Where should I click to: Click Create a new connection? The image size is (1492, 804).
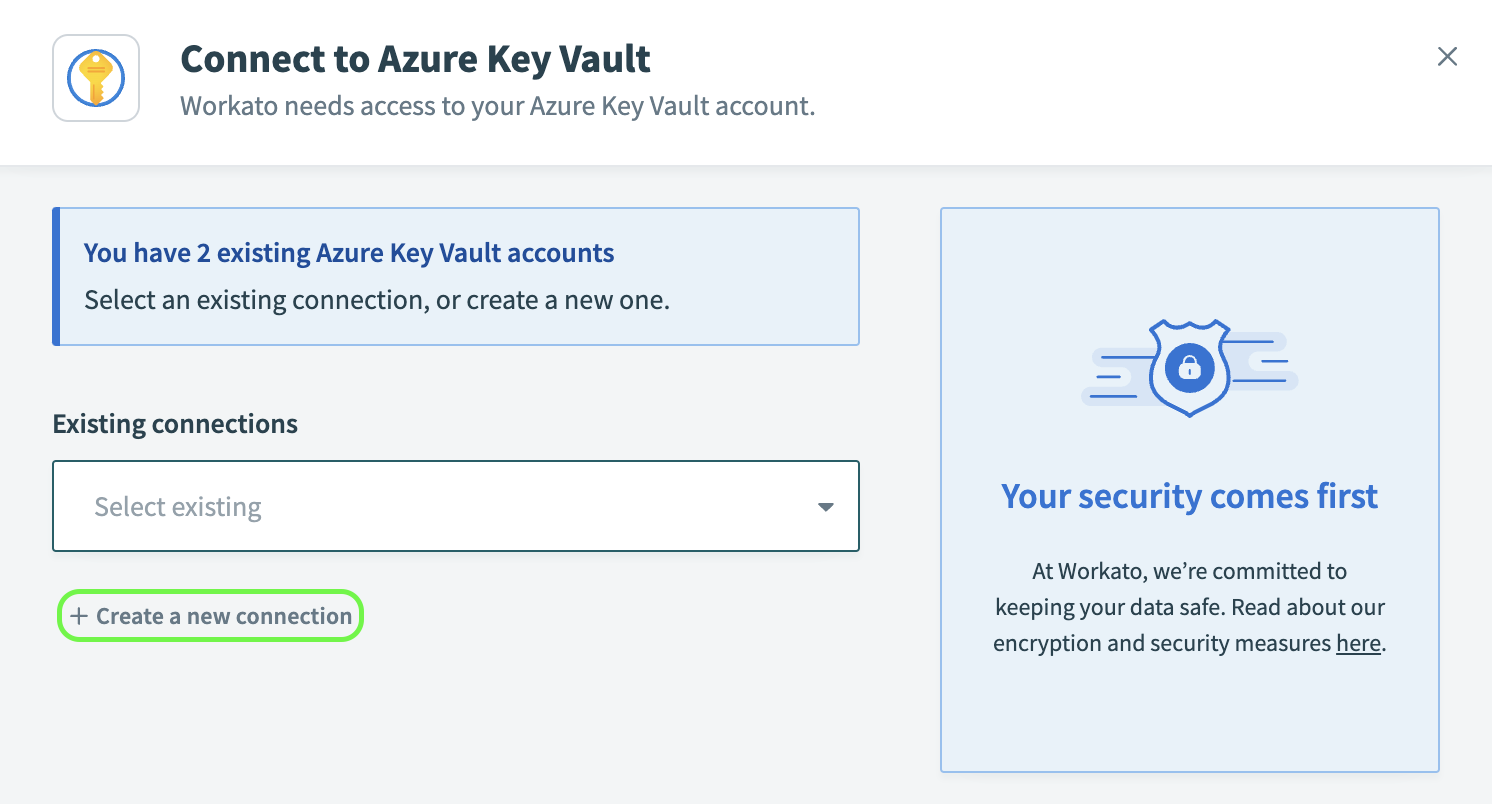(x=210, y=615)
